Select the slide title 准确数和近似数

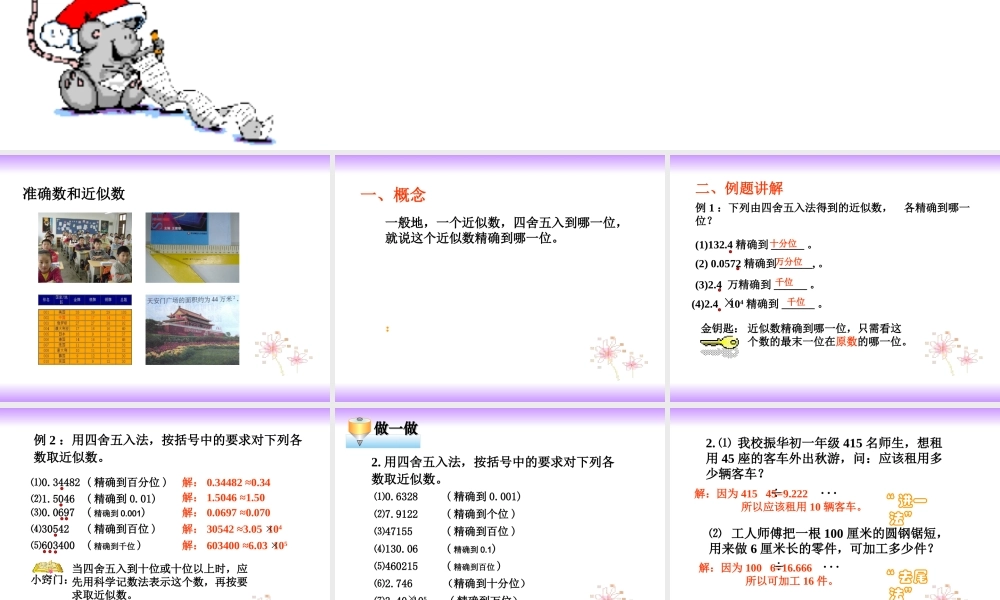[74, 194]
